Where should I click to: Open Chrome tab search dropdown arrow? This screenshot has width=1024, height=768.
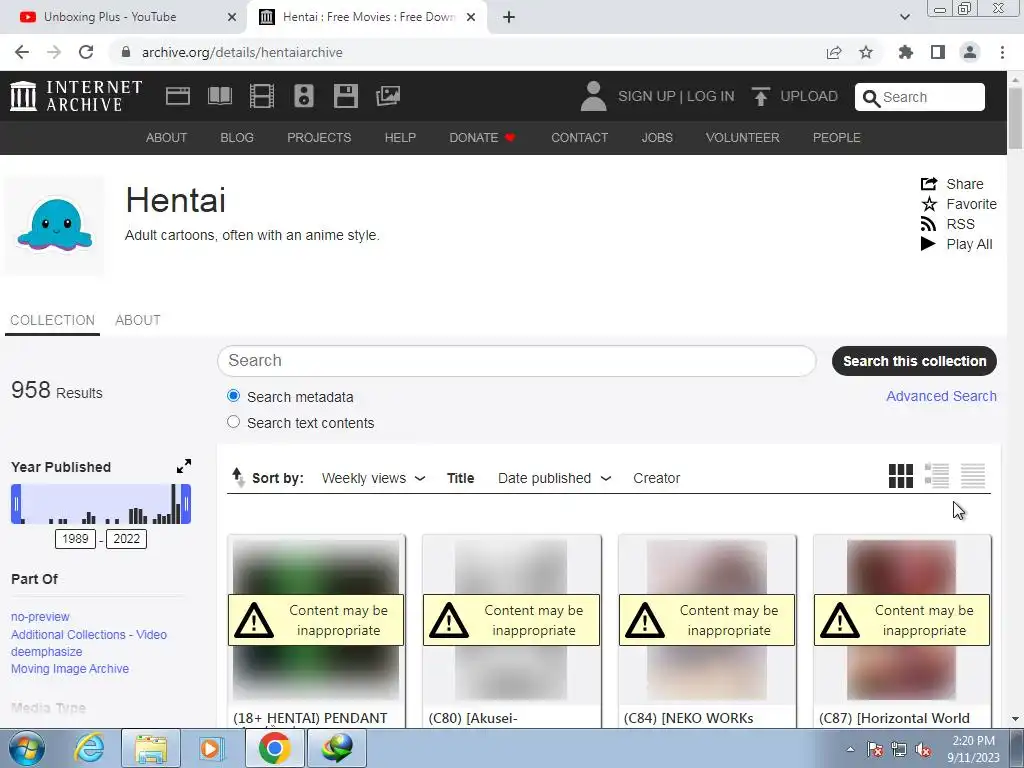904,17
